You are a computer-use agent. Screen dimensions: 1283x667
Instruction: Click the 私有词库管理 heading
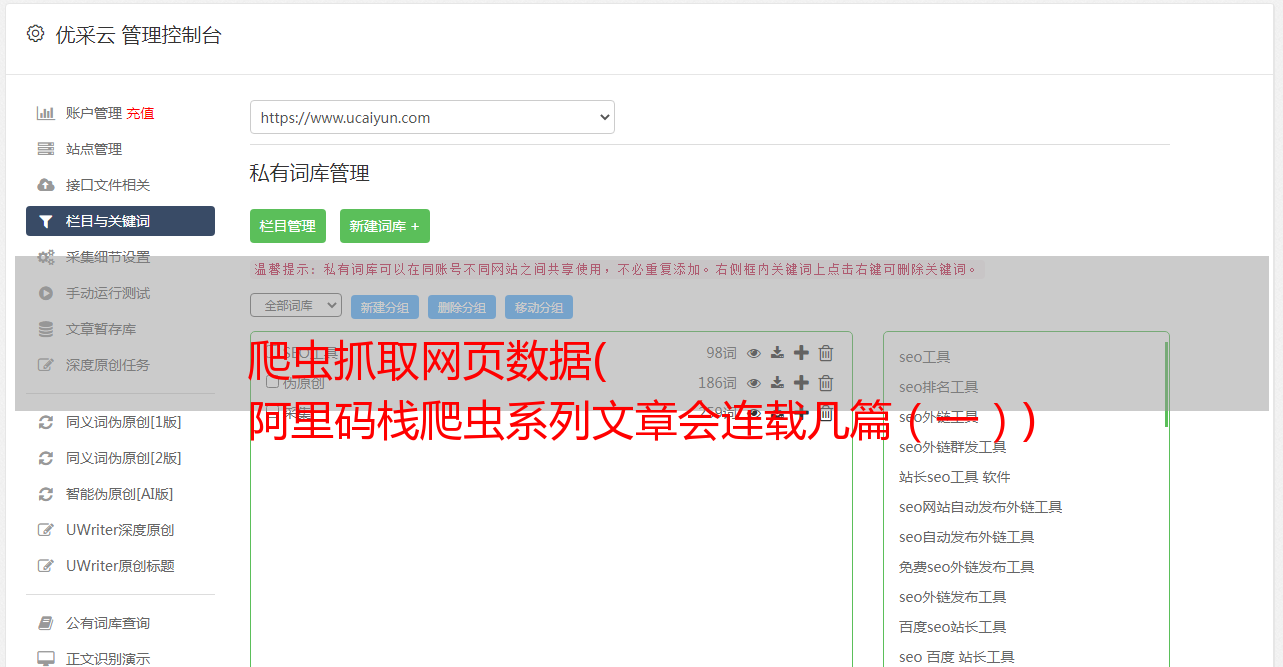coord(310,173)
